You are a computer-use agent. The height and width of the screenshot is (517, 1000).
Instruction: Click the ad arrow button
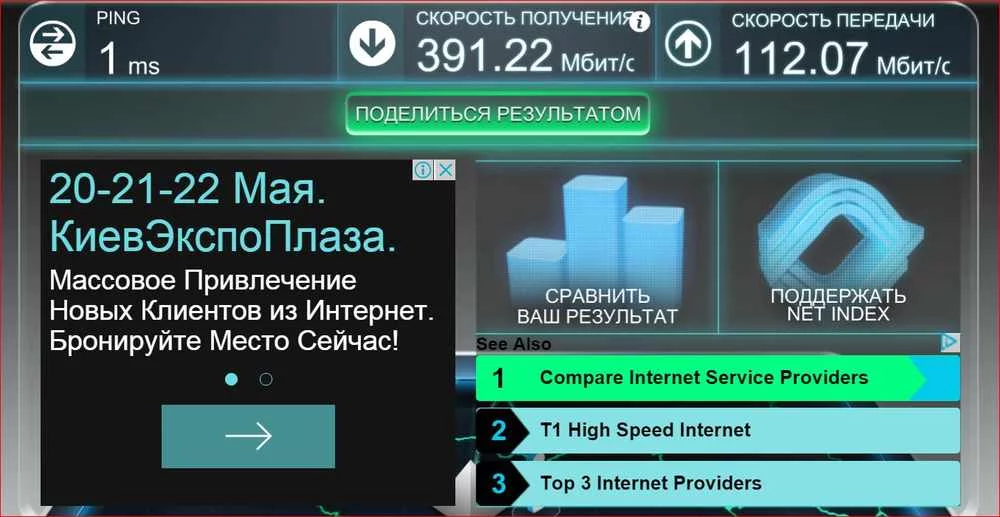[248, 437]
